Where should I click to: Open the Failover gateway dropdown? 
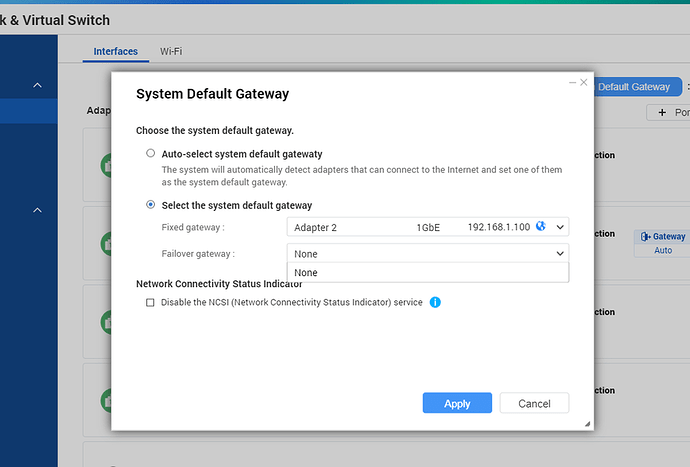click(428, 254)
